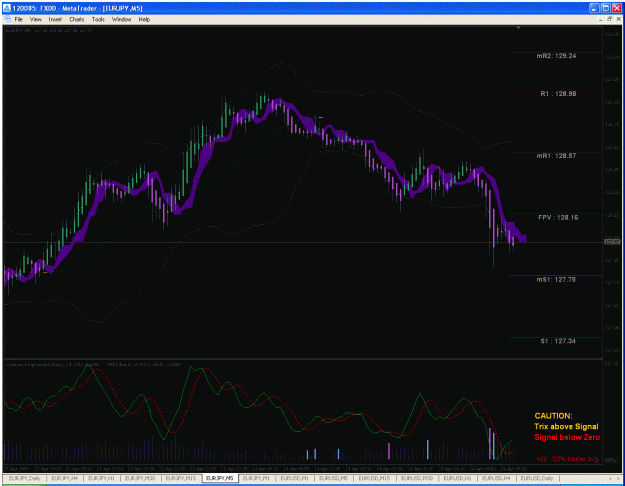
Task: Click the chart shift triangle marker at the chart top
Action: click(x=518, y=28)
